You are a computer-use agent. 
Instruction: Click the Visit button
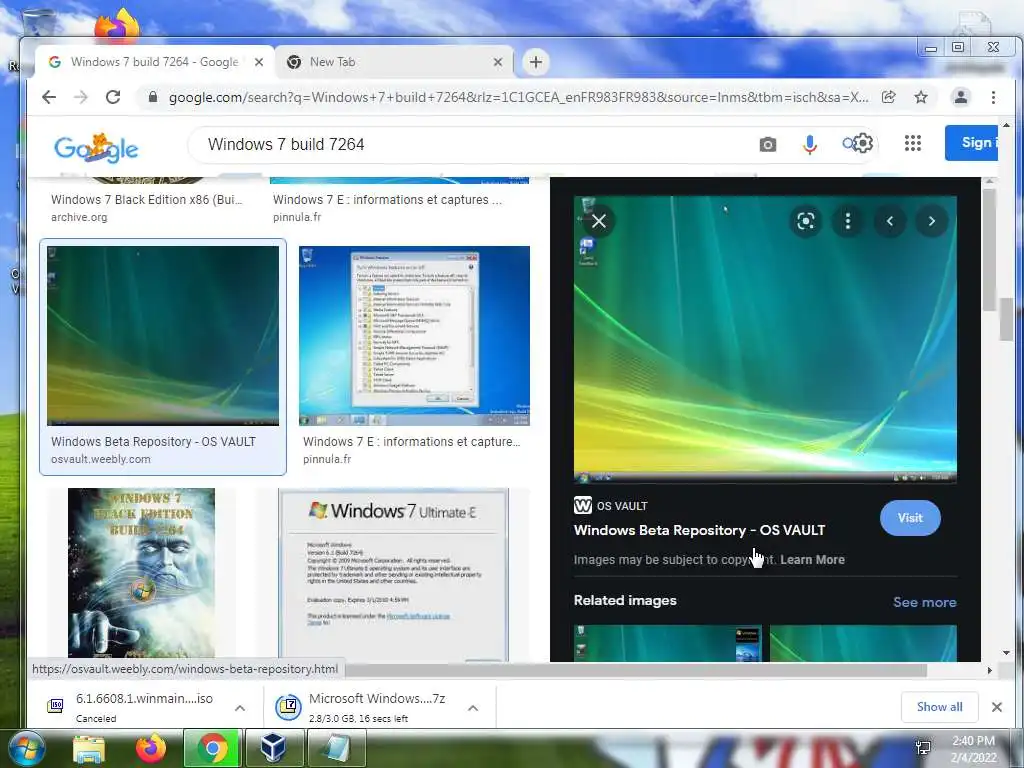pos(910,518)
